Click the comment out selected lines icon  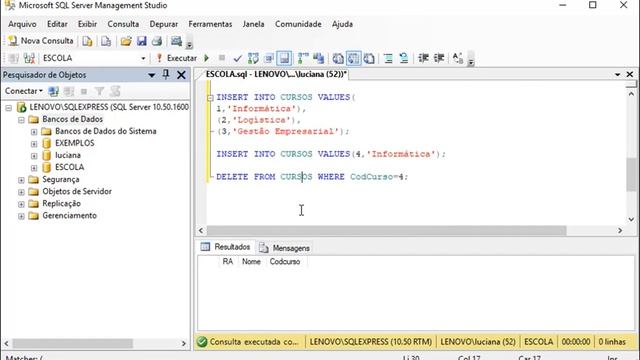(x=388, y=58)
